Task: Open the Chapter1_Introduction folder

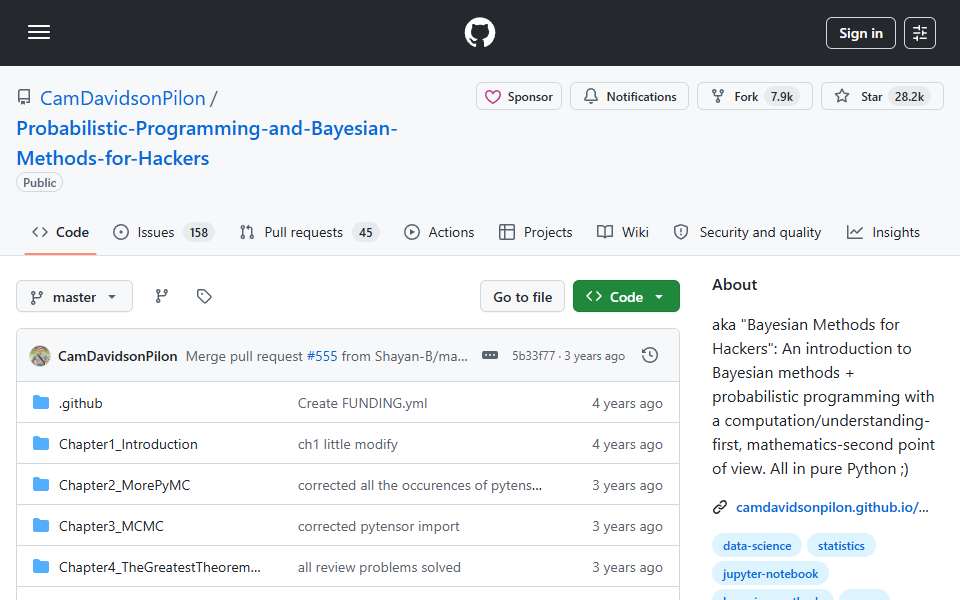Action: 128,444
